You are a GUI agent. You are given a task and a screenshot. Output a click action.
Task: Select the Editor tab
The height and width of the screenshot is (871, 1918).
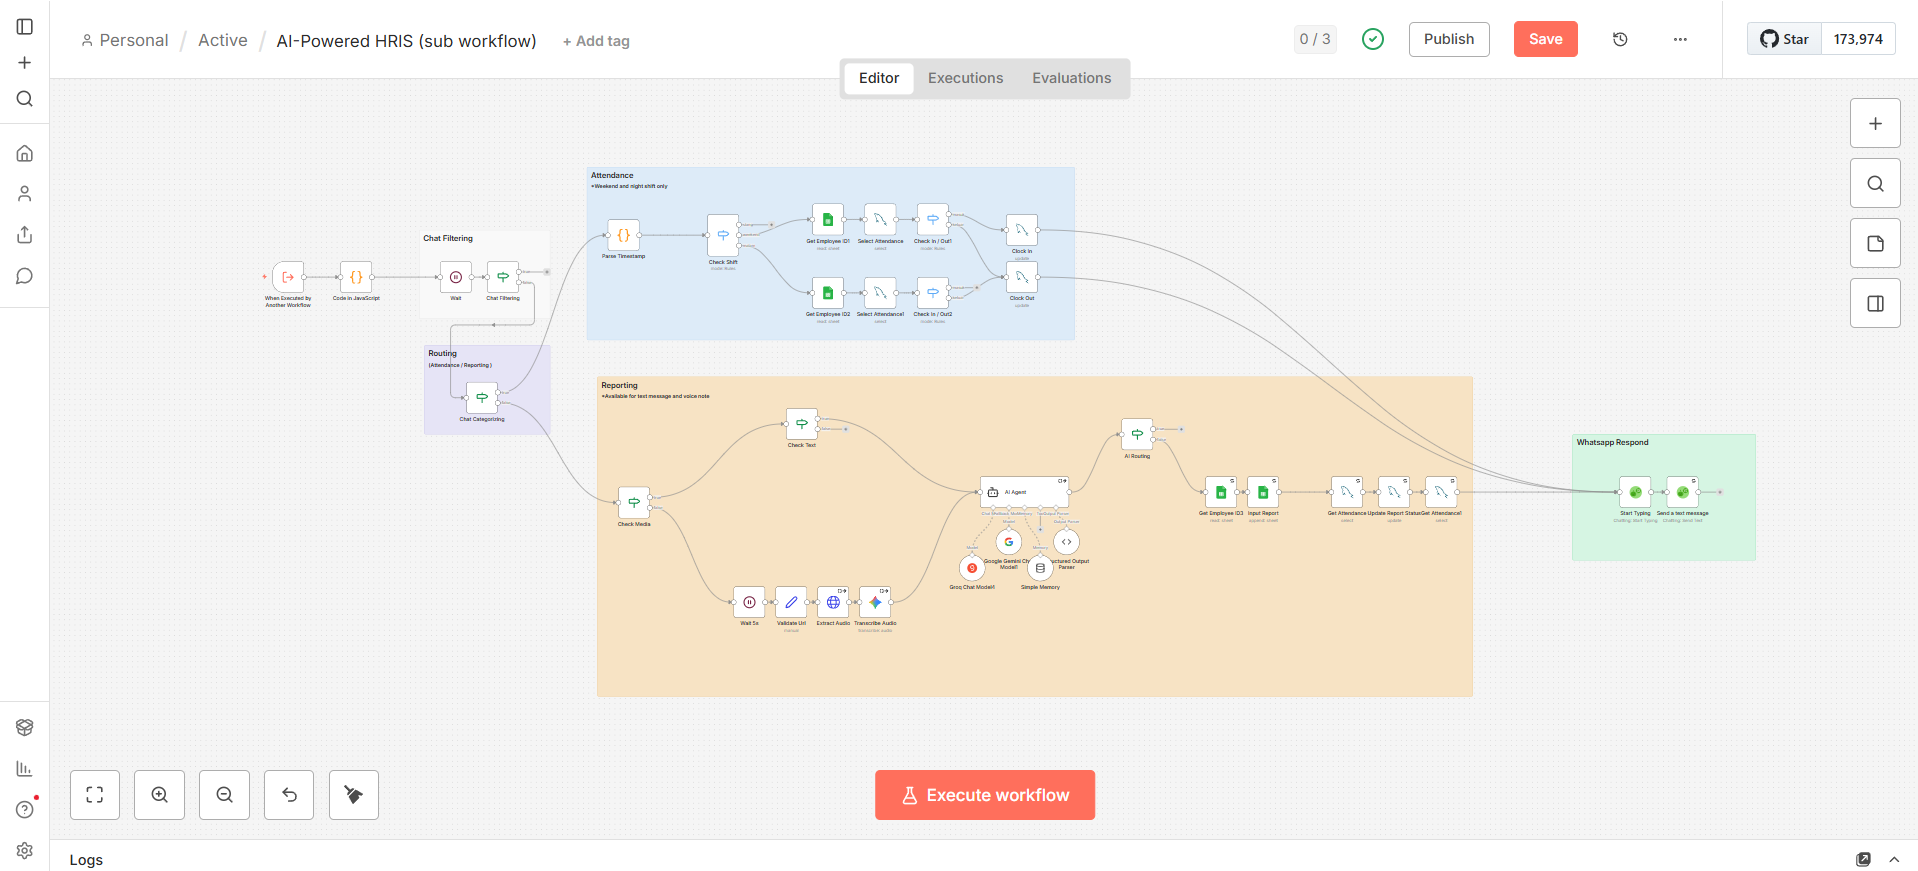879,78
